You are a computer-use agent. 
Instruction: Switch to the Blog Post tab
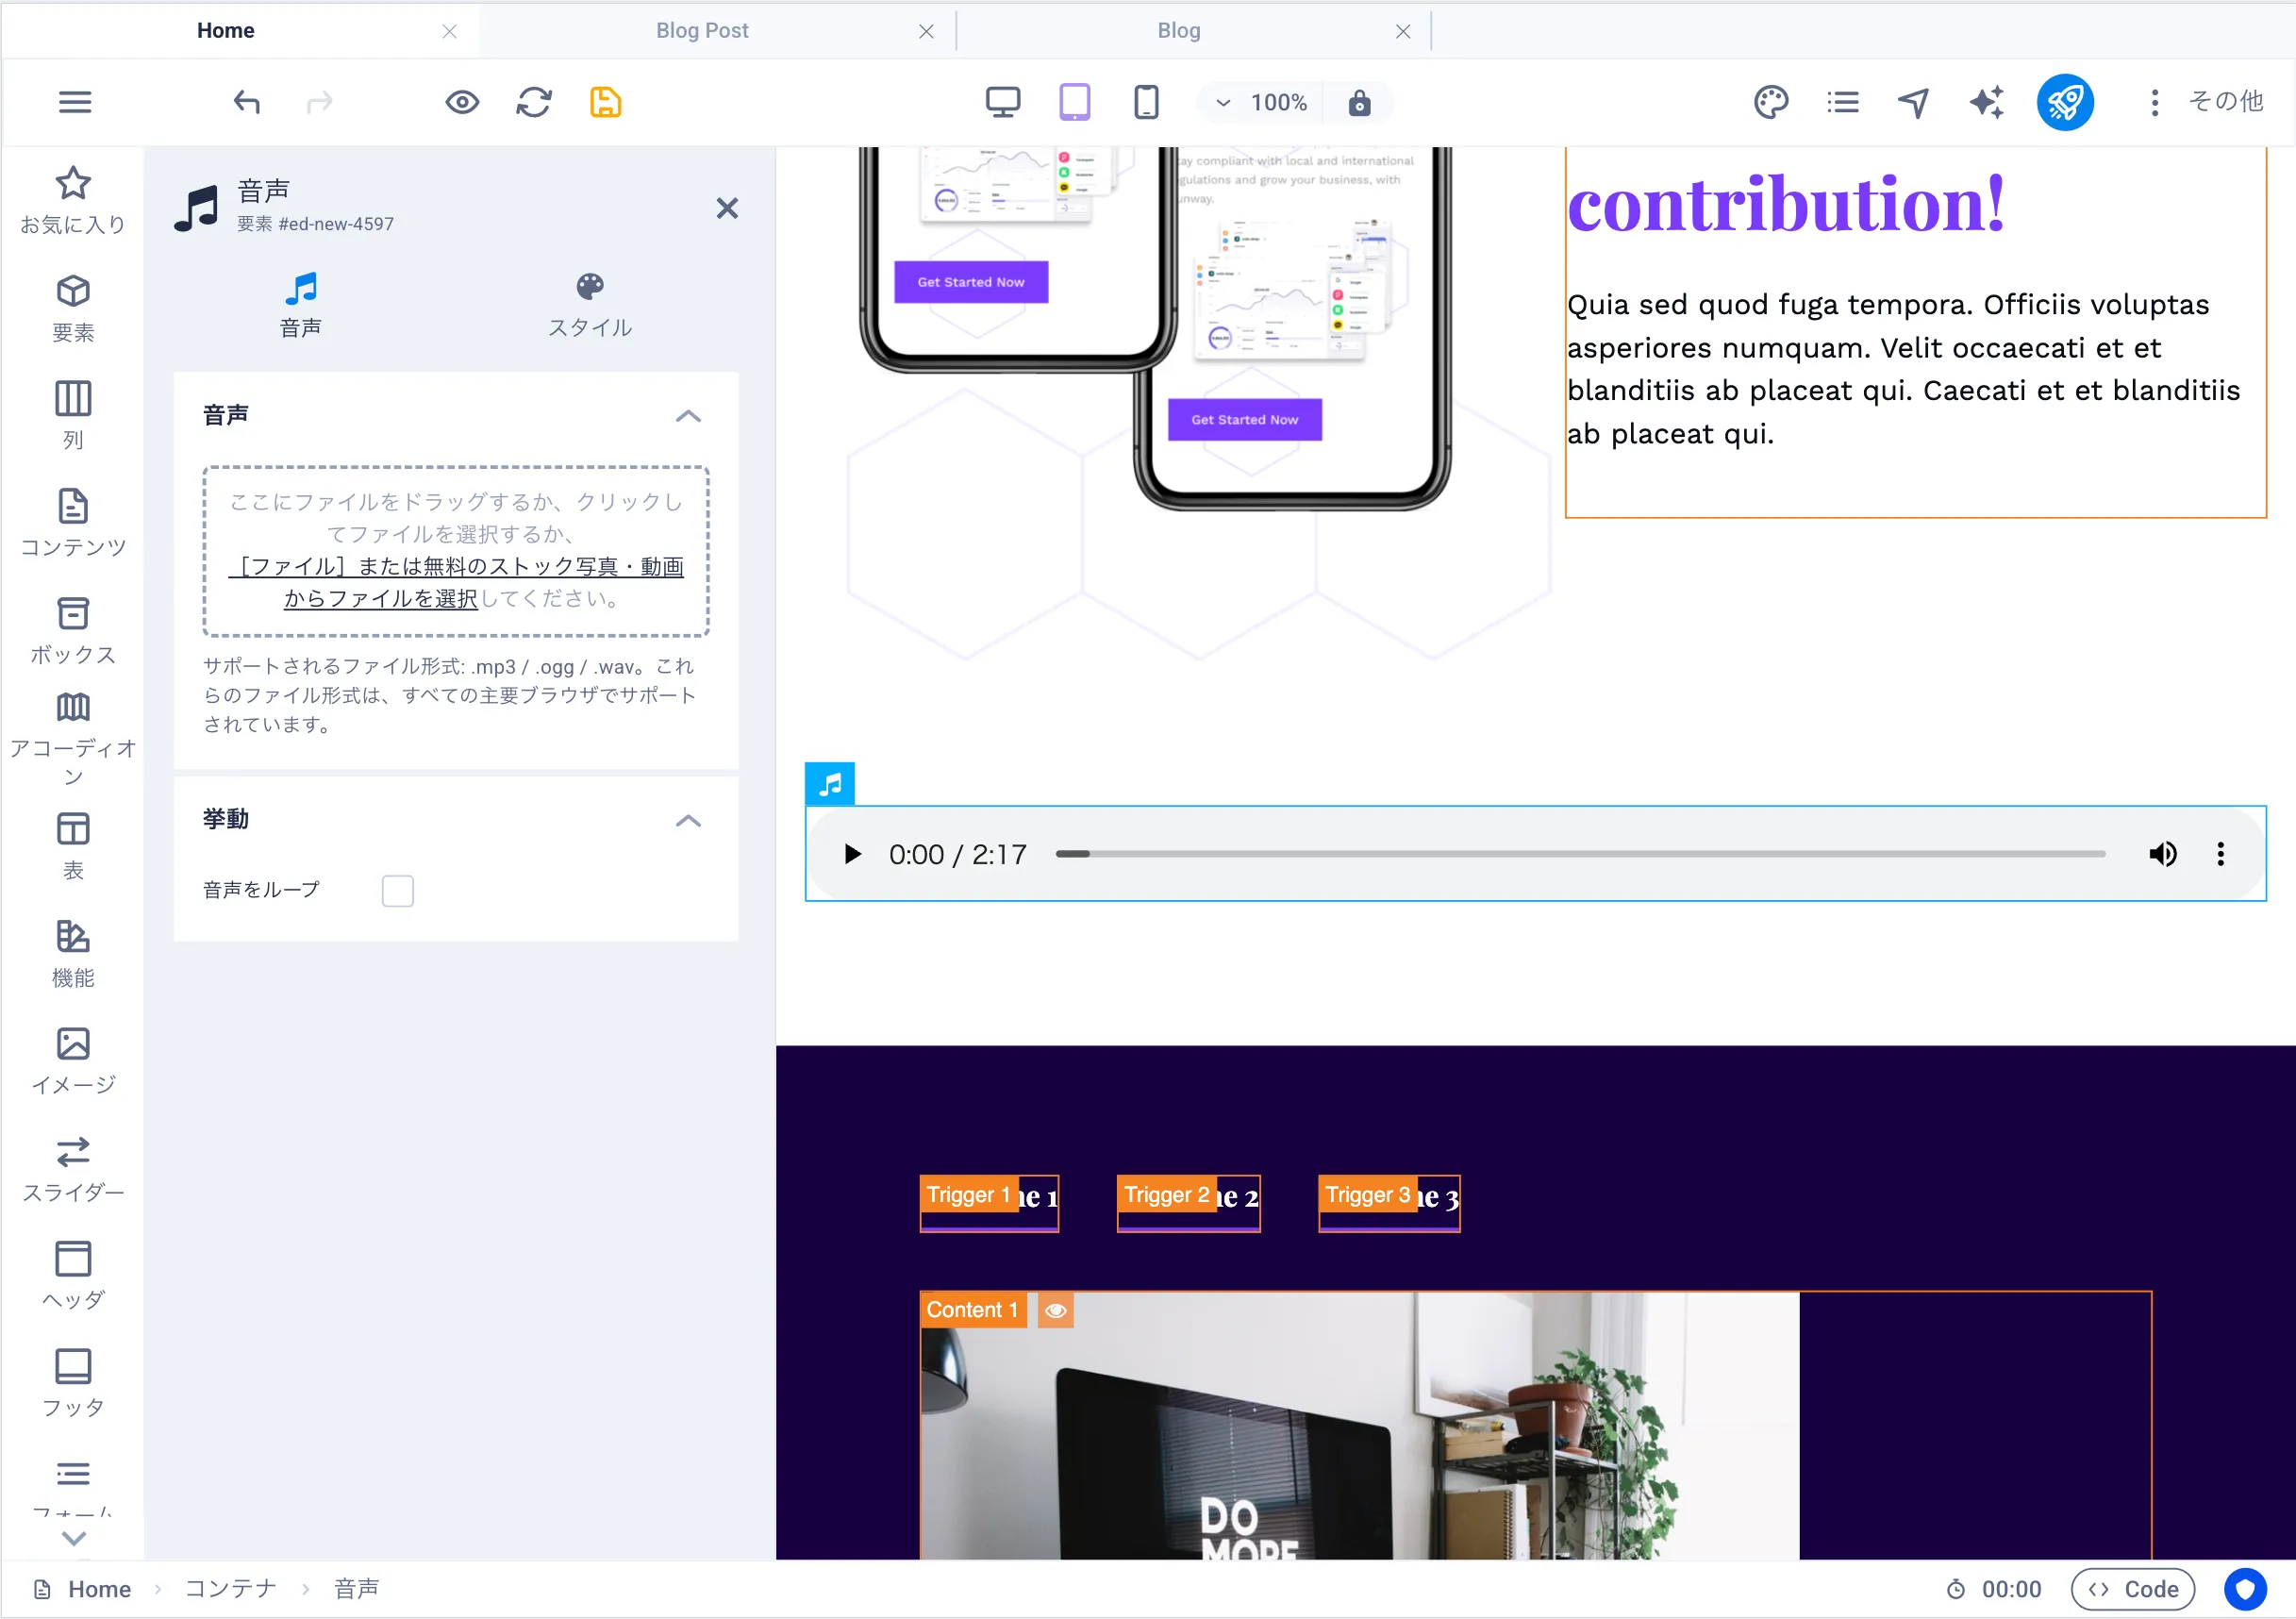point(702,31)
